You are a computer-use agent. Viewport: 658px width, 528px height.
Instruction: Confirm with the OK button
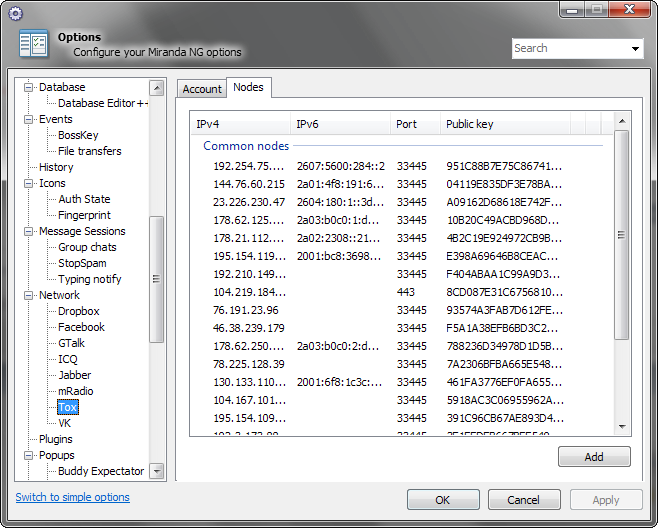[x=443, y=500]
